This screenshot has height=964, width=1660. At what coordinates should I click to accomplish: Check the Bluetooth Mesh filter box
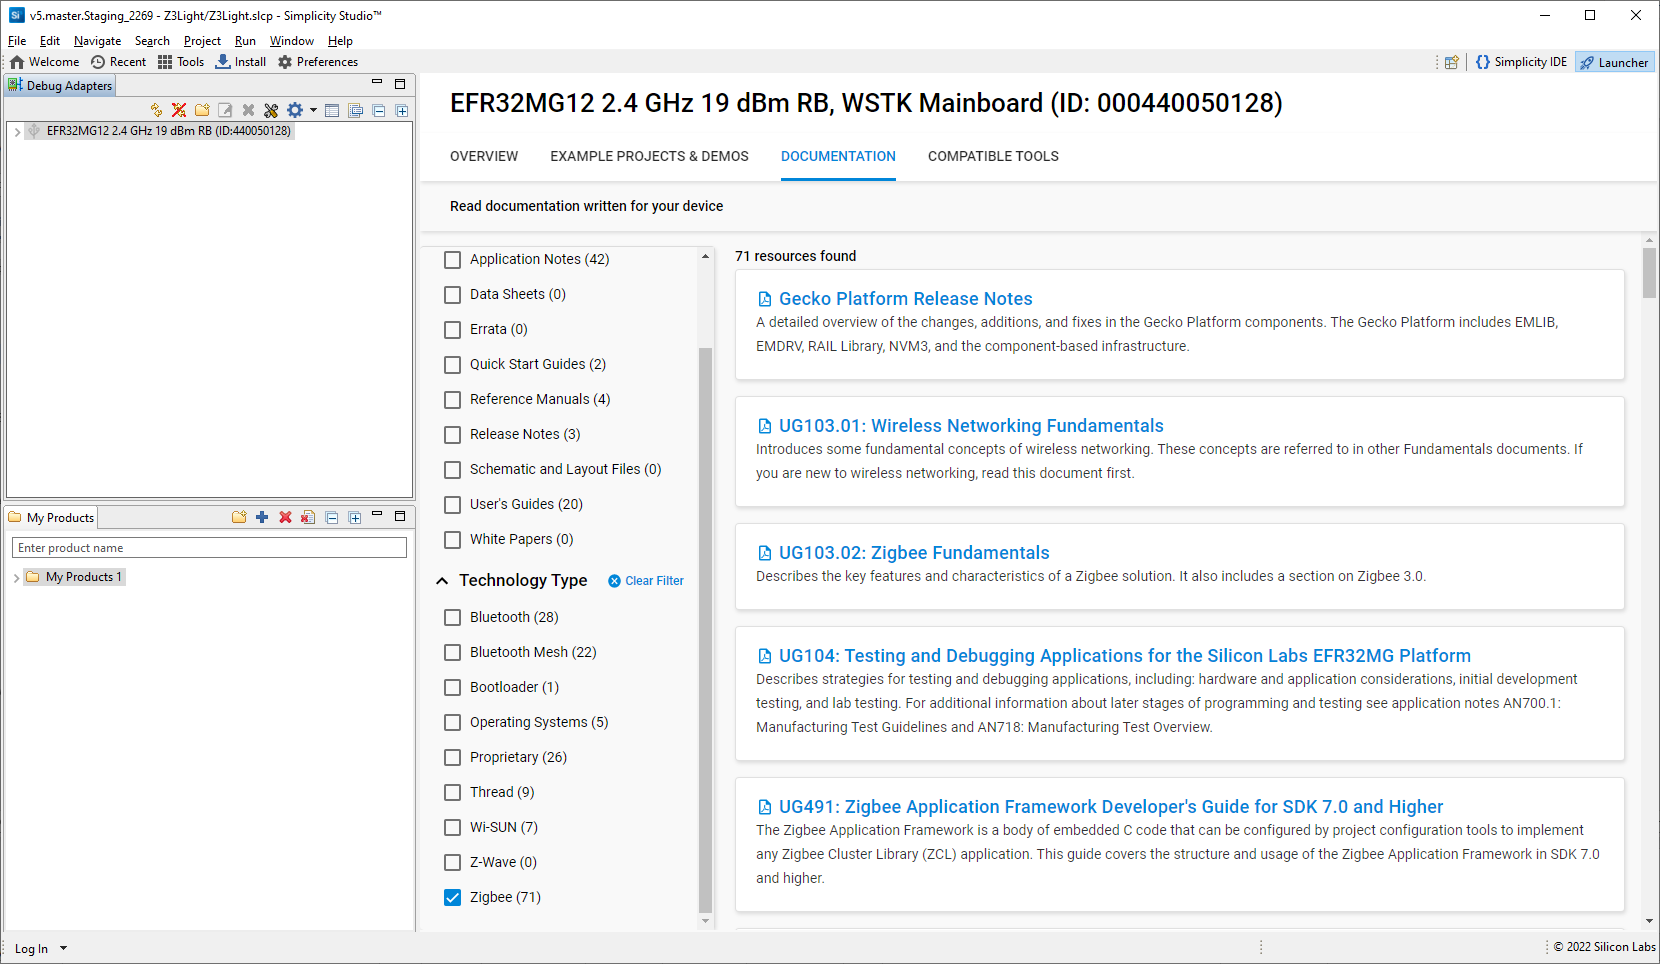[453, 652]
